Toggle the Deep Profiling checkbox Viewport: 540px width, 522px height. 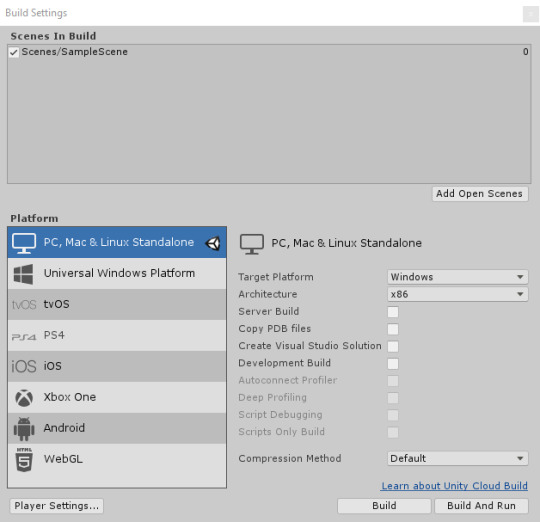click(393, 398)
